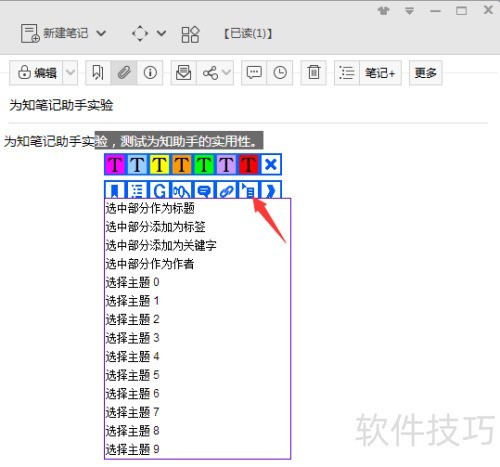Click the bookmark tag icon in note toolbar
This screenshot has width=500, height=467.
(98, 73)
